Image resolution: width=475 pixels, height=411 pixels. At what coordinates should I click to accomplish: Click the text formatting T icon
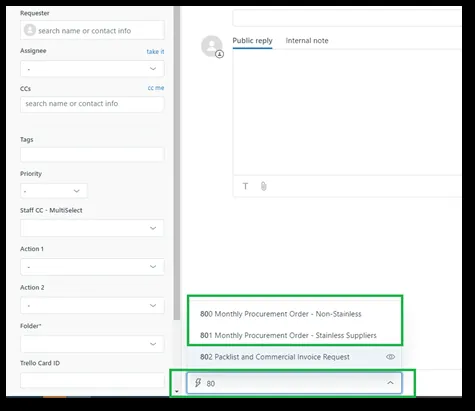click(245, 186)
